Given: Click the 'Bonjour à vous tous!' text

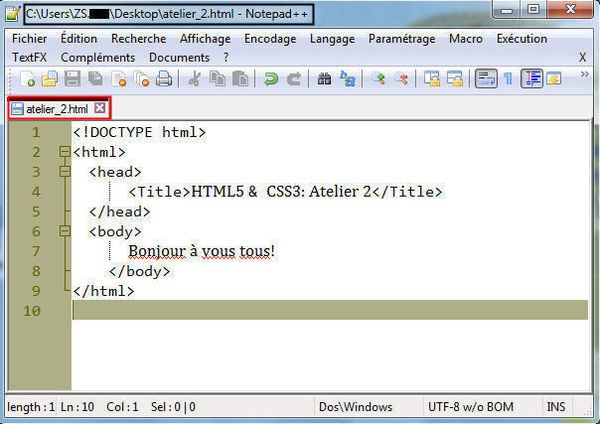Looking at the screenshot, I should pos(201,251).
